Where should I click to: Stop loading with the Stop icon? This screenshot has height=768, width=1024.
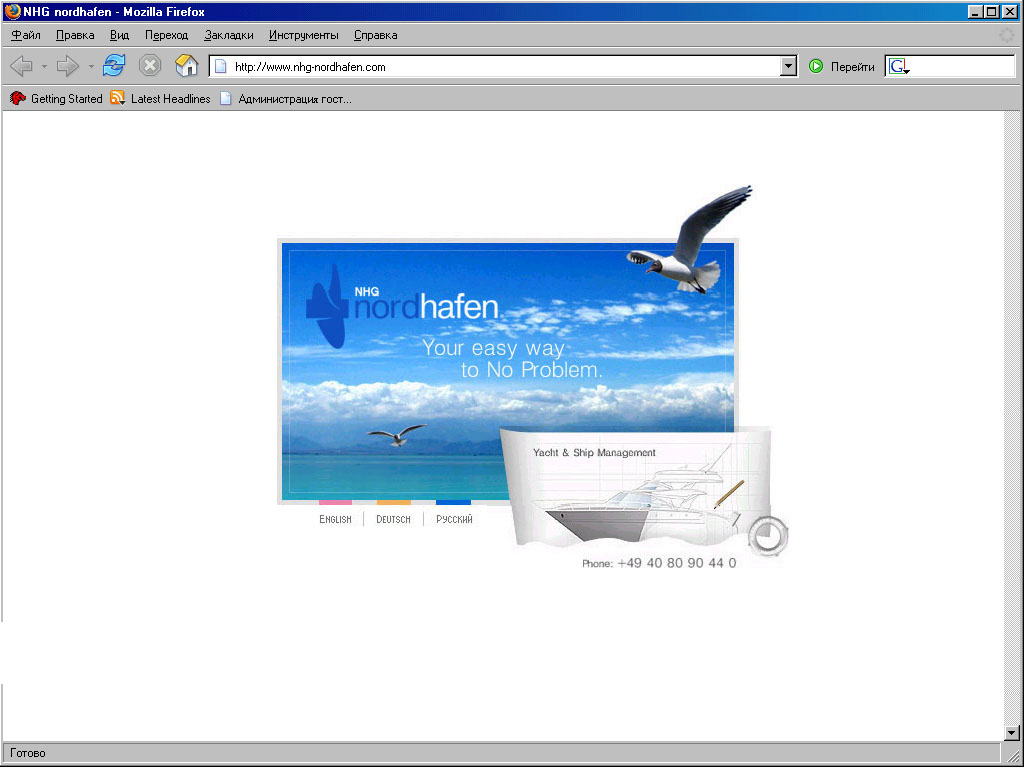pyautogui.click(x=150, y=65)
